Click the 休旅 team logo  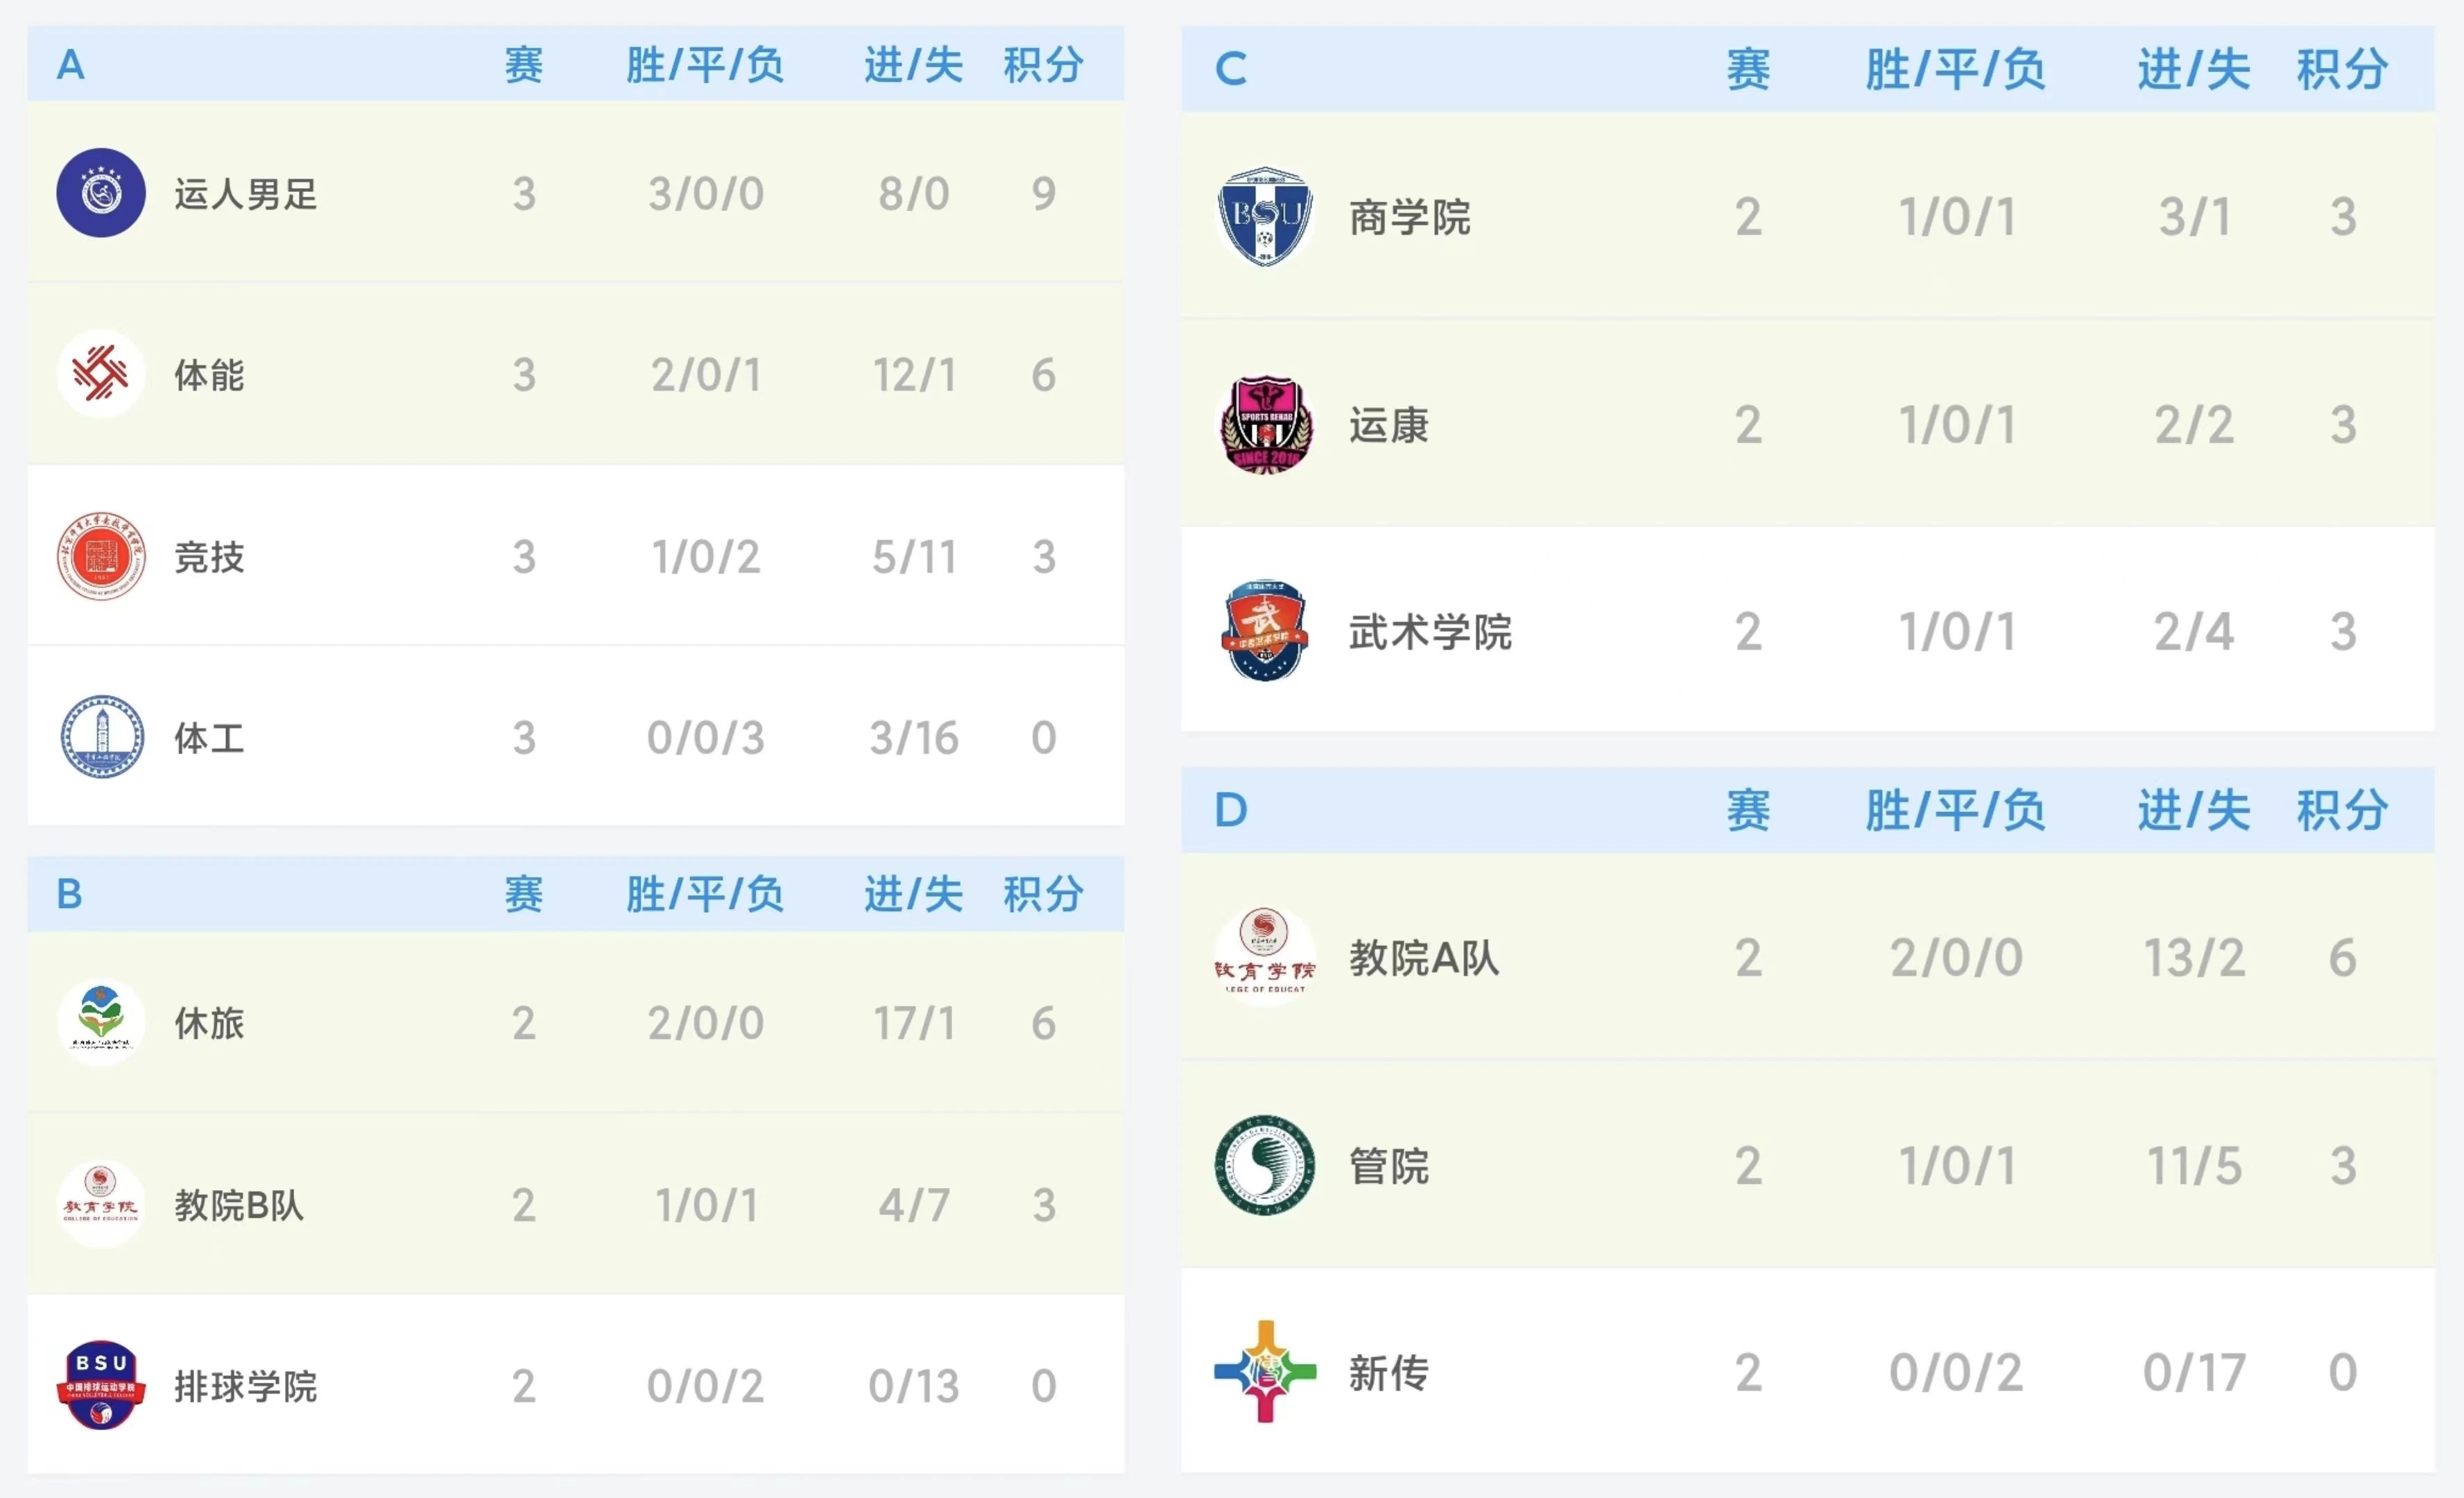coord(101,1022)
